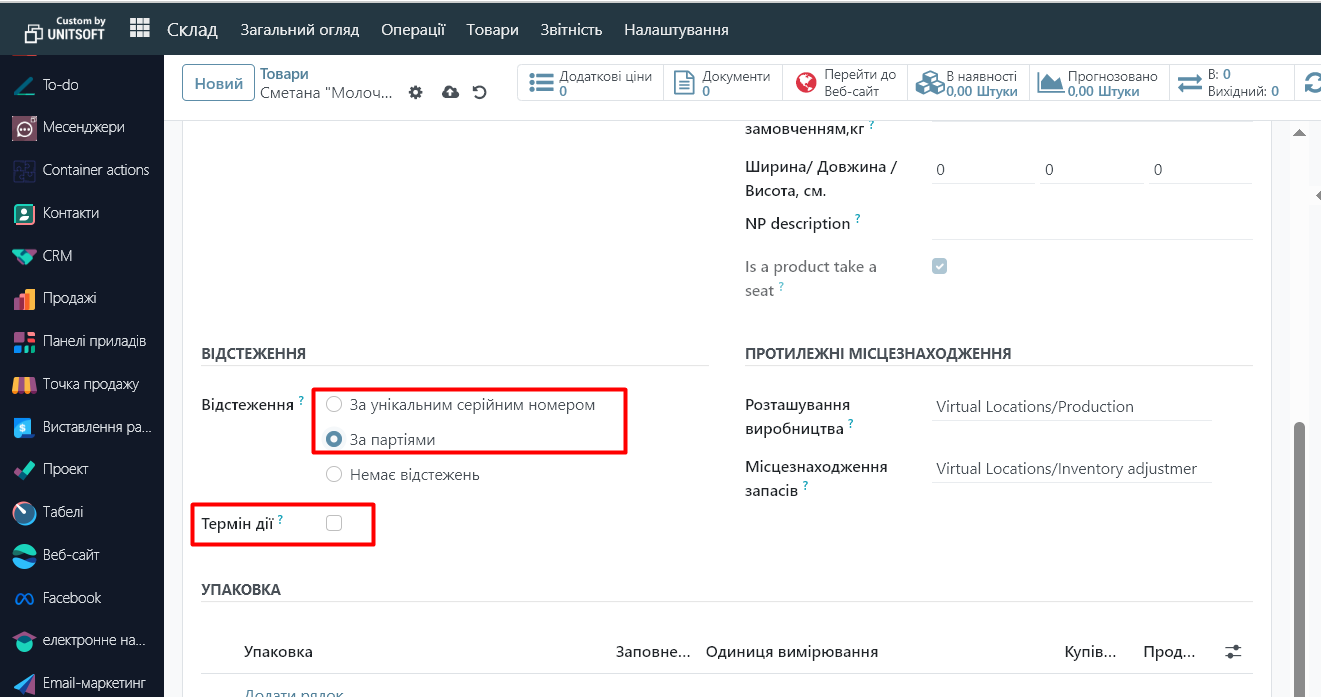This screenshot has width=1321, height=697.
Task: Open the Операції menu
Action: pyautogui.click(x=413, y=30)
